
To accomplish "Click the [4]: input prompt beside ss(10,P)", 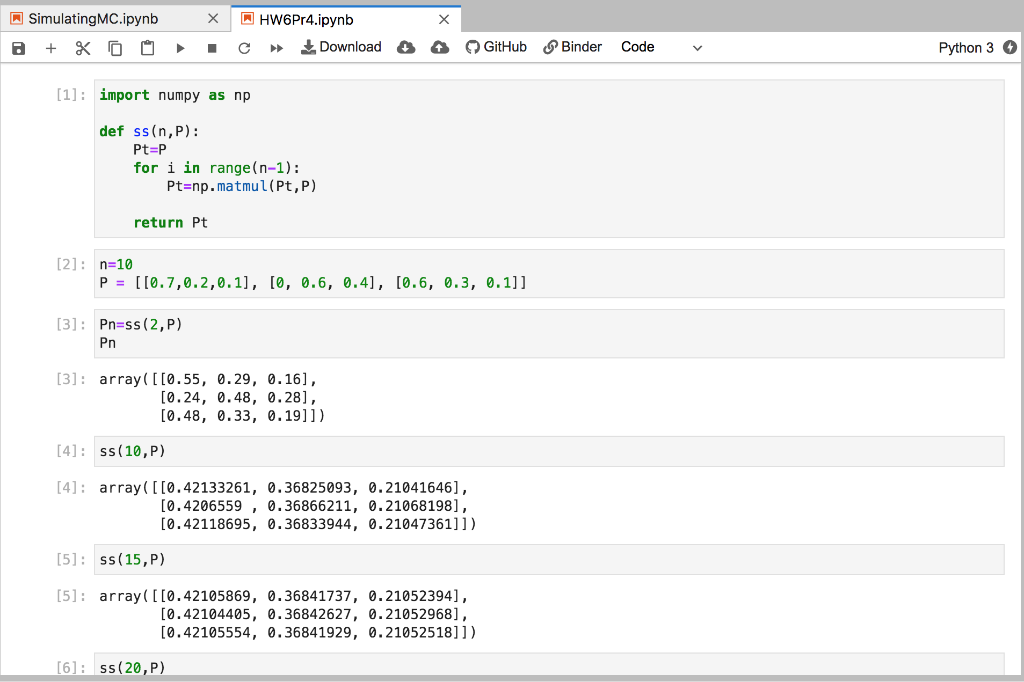I will tap(71, 451).
